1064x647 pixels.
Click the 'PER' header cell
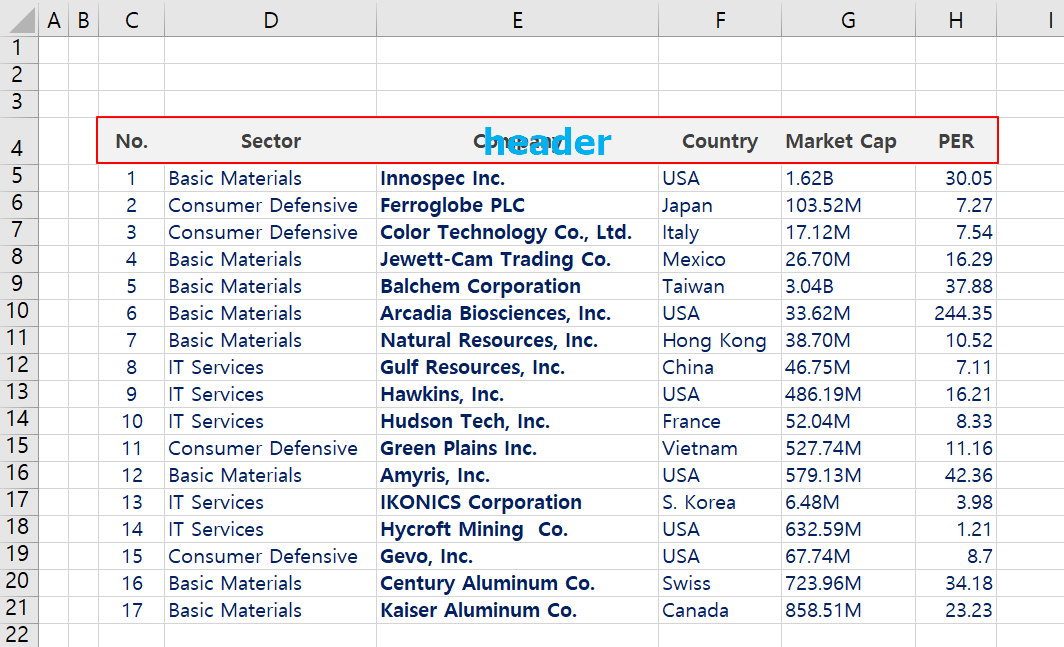[x=955, y=141]
